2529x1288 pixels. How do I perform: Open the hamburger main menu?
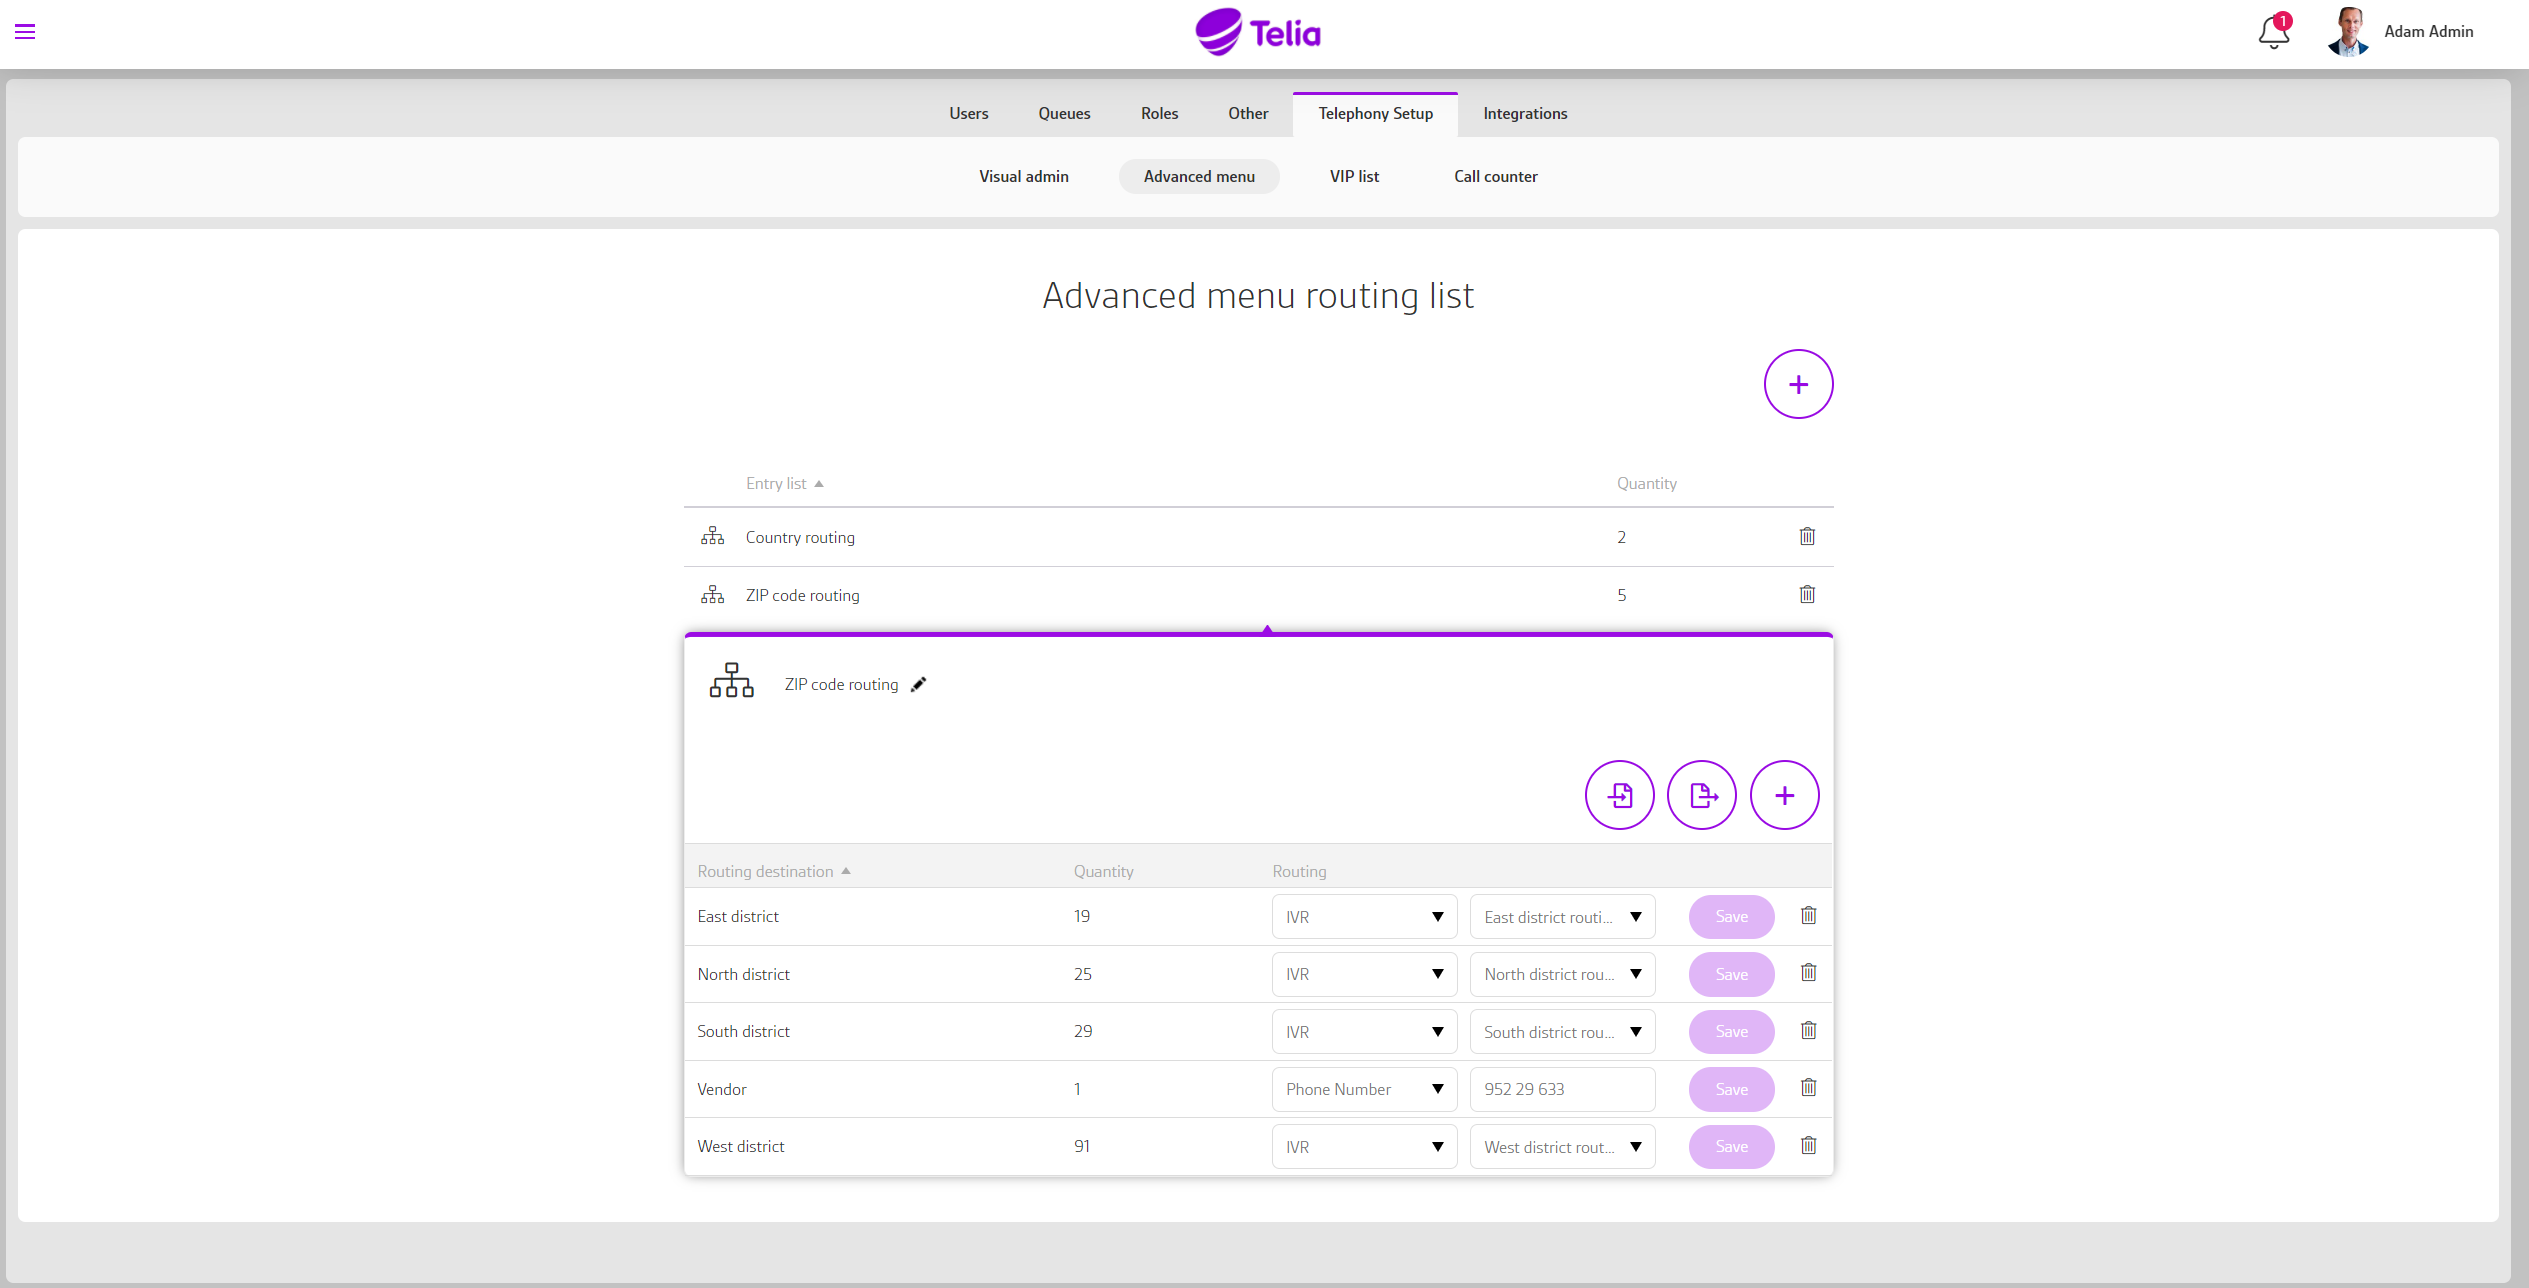click(x=25, y=32)
